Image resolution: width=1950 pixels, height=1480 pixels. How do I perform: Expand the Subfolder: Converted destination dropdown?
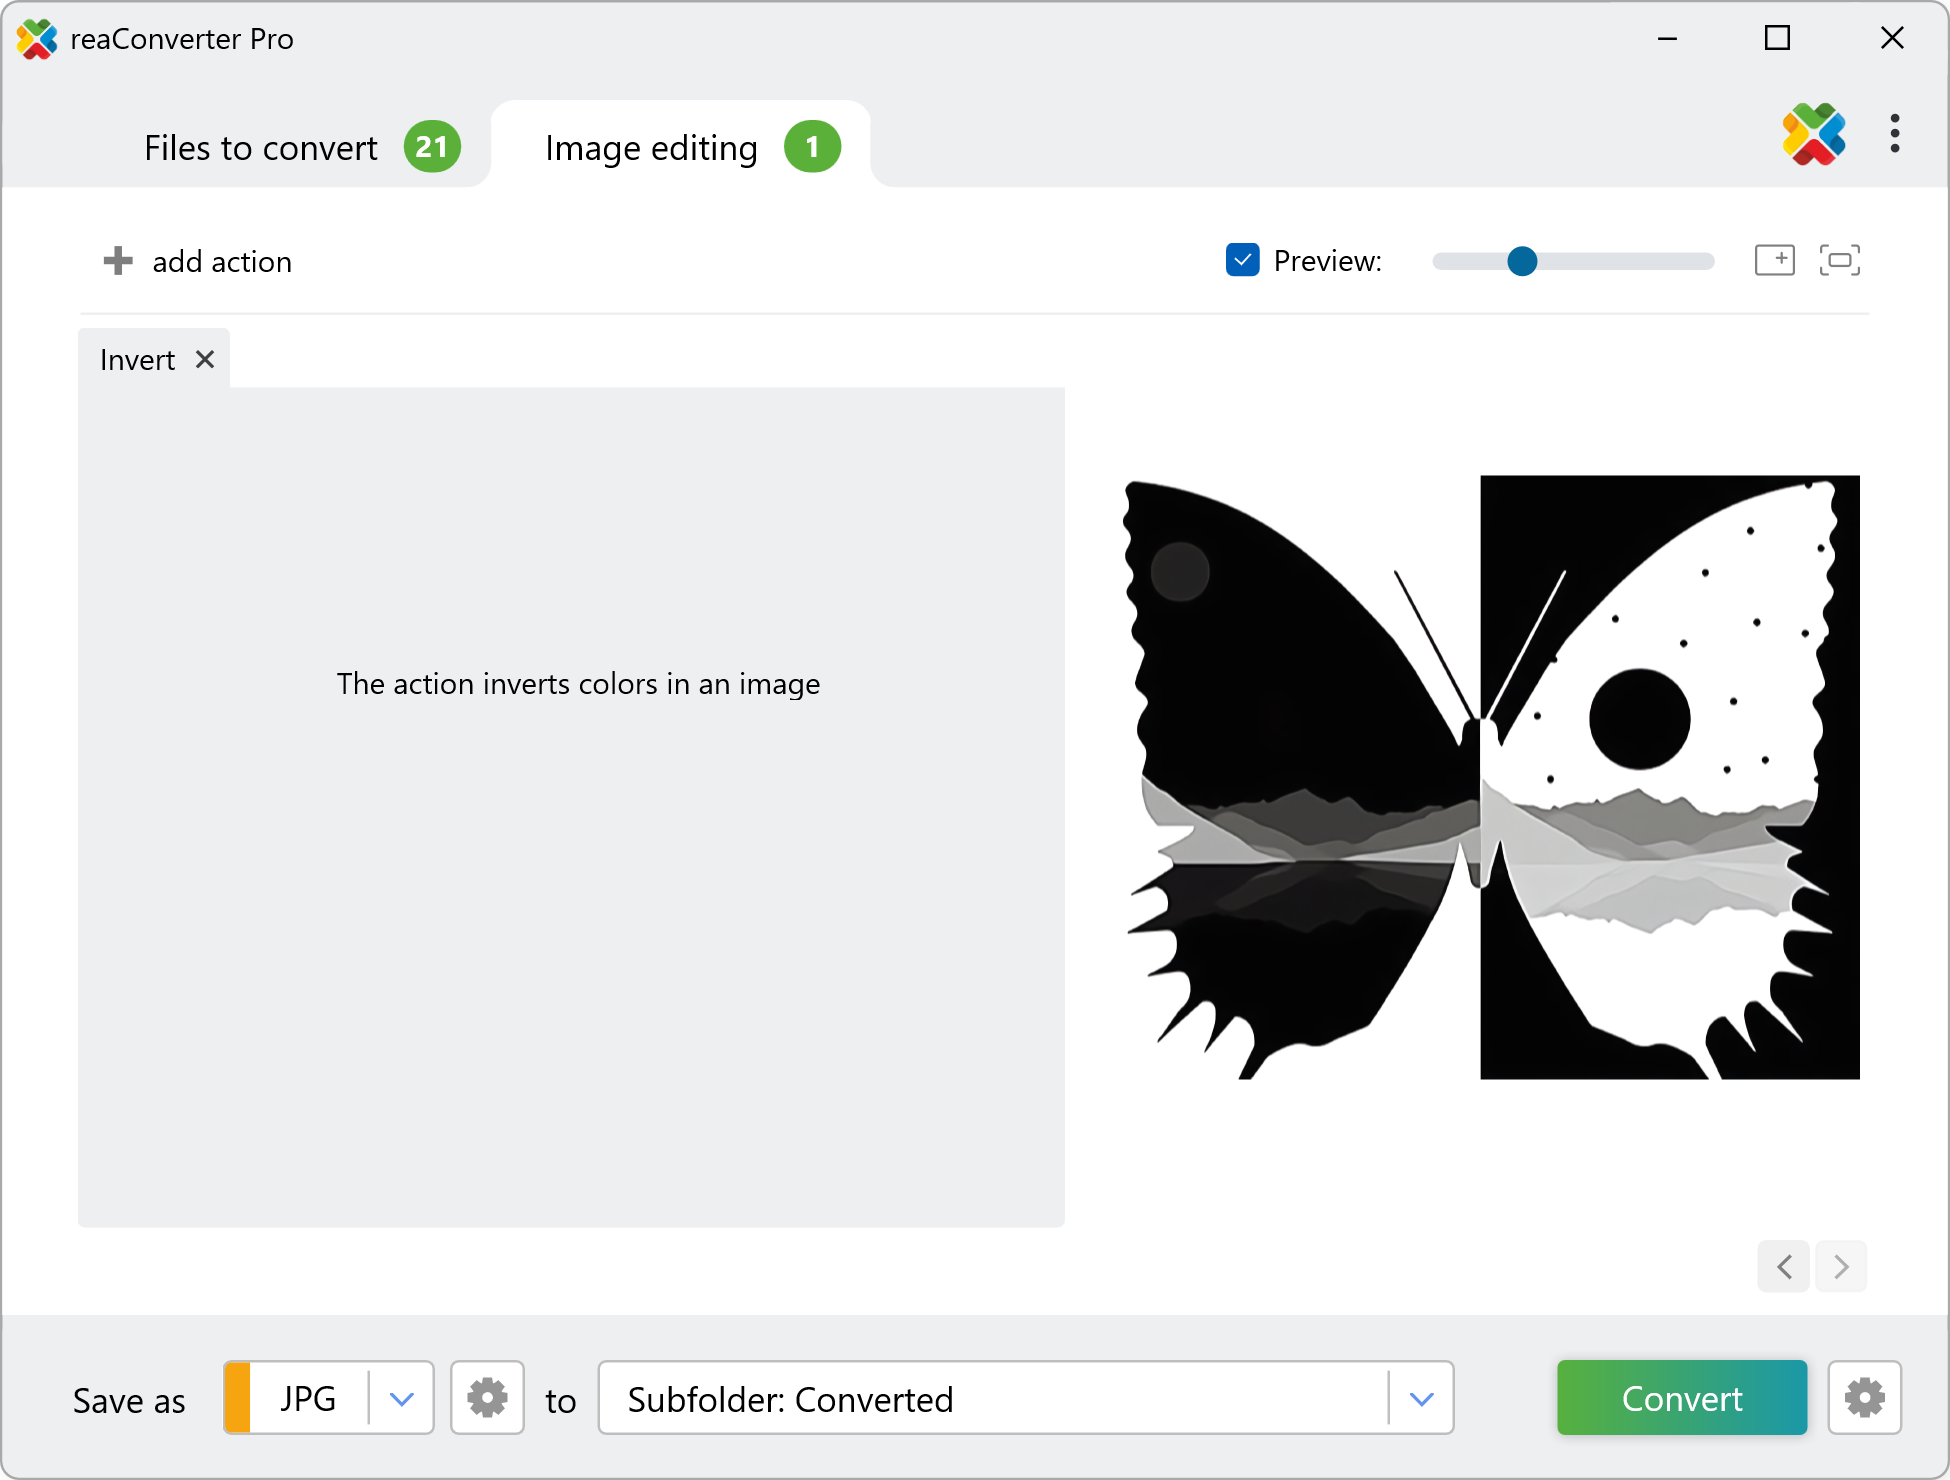(1421, 1398)
